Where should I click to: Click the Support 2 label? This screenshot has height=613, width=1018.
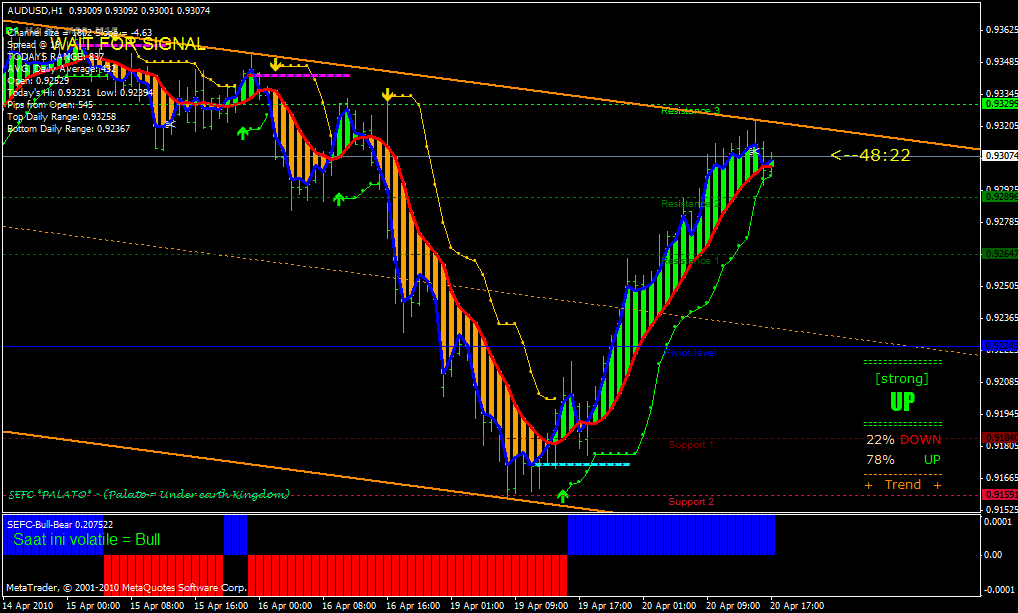click(x=691, y=501)
